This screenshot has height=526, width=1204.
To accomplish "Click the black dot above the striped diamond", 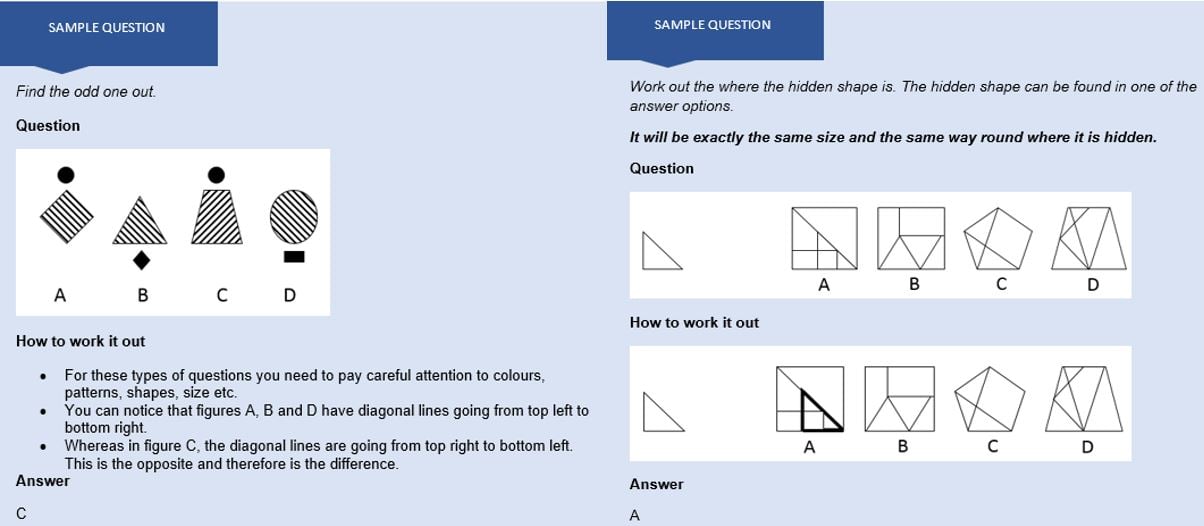I will click(x=66, y=175).
